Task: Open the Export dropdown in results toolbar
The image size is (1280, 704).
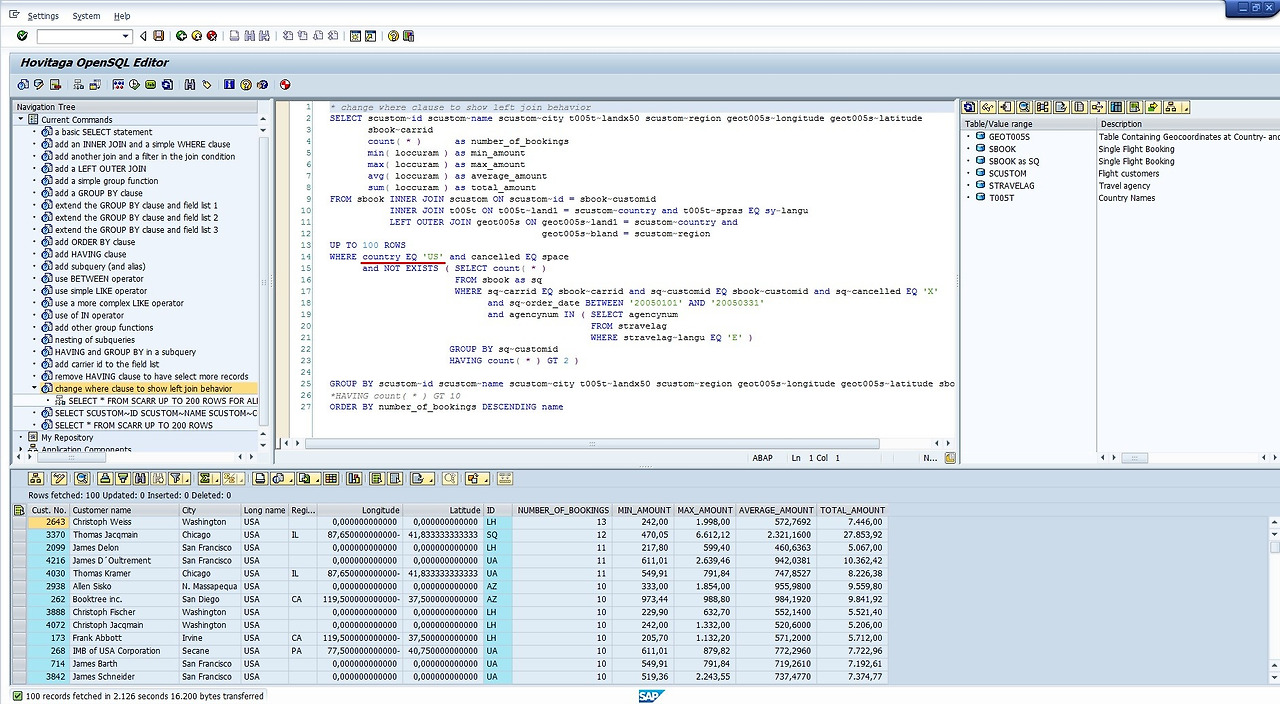Action: point(318,478)
